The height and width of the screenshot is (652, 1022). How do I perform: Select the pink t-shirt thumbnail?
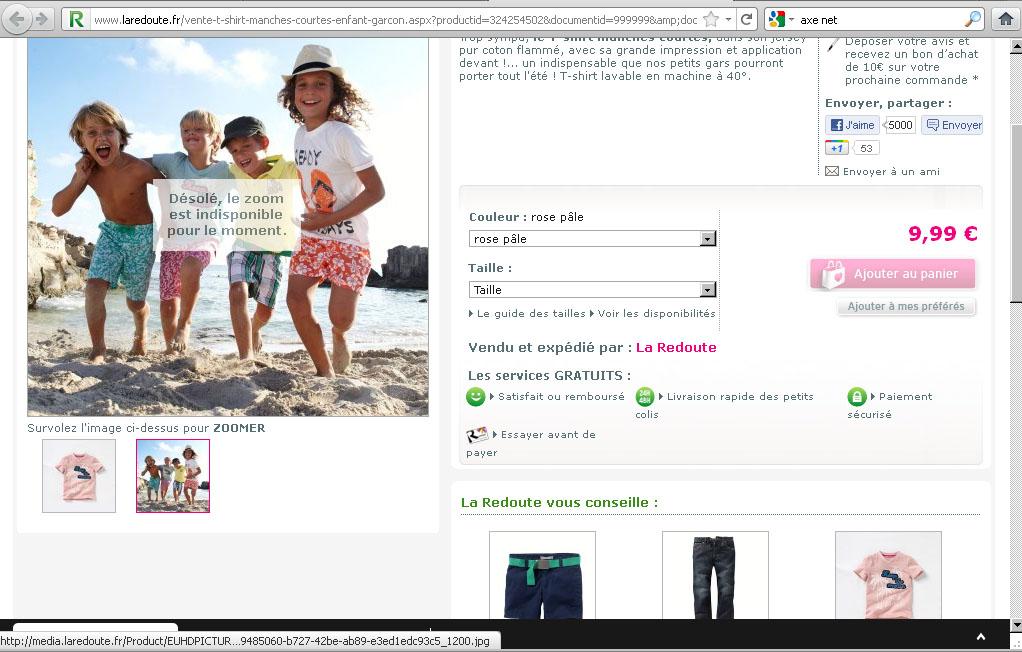click(78, 476)
